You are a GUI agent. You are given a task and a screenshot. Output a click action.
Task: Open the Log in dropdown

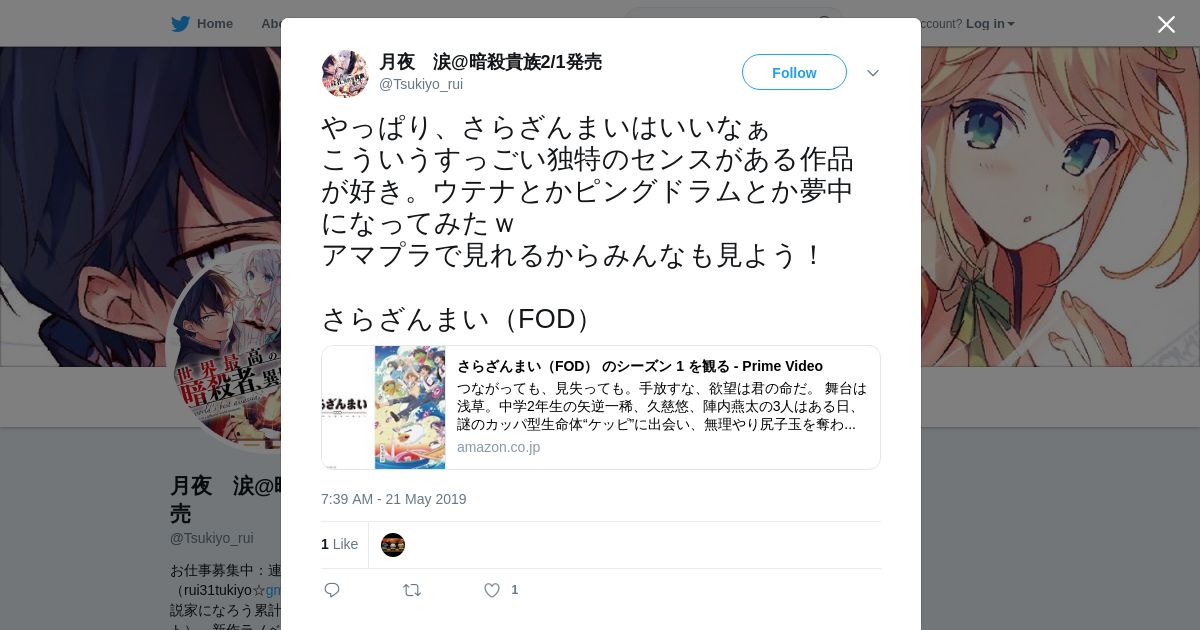point(990,24)
